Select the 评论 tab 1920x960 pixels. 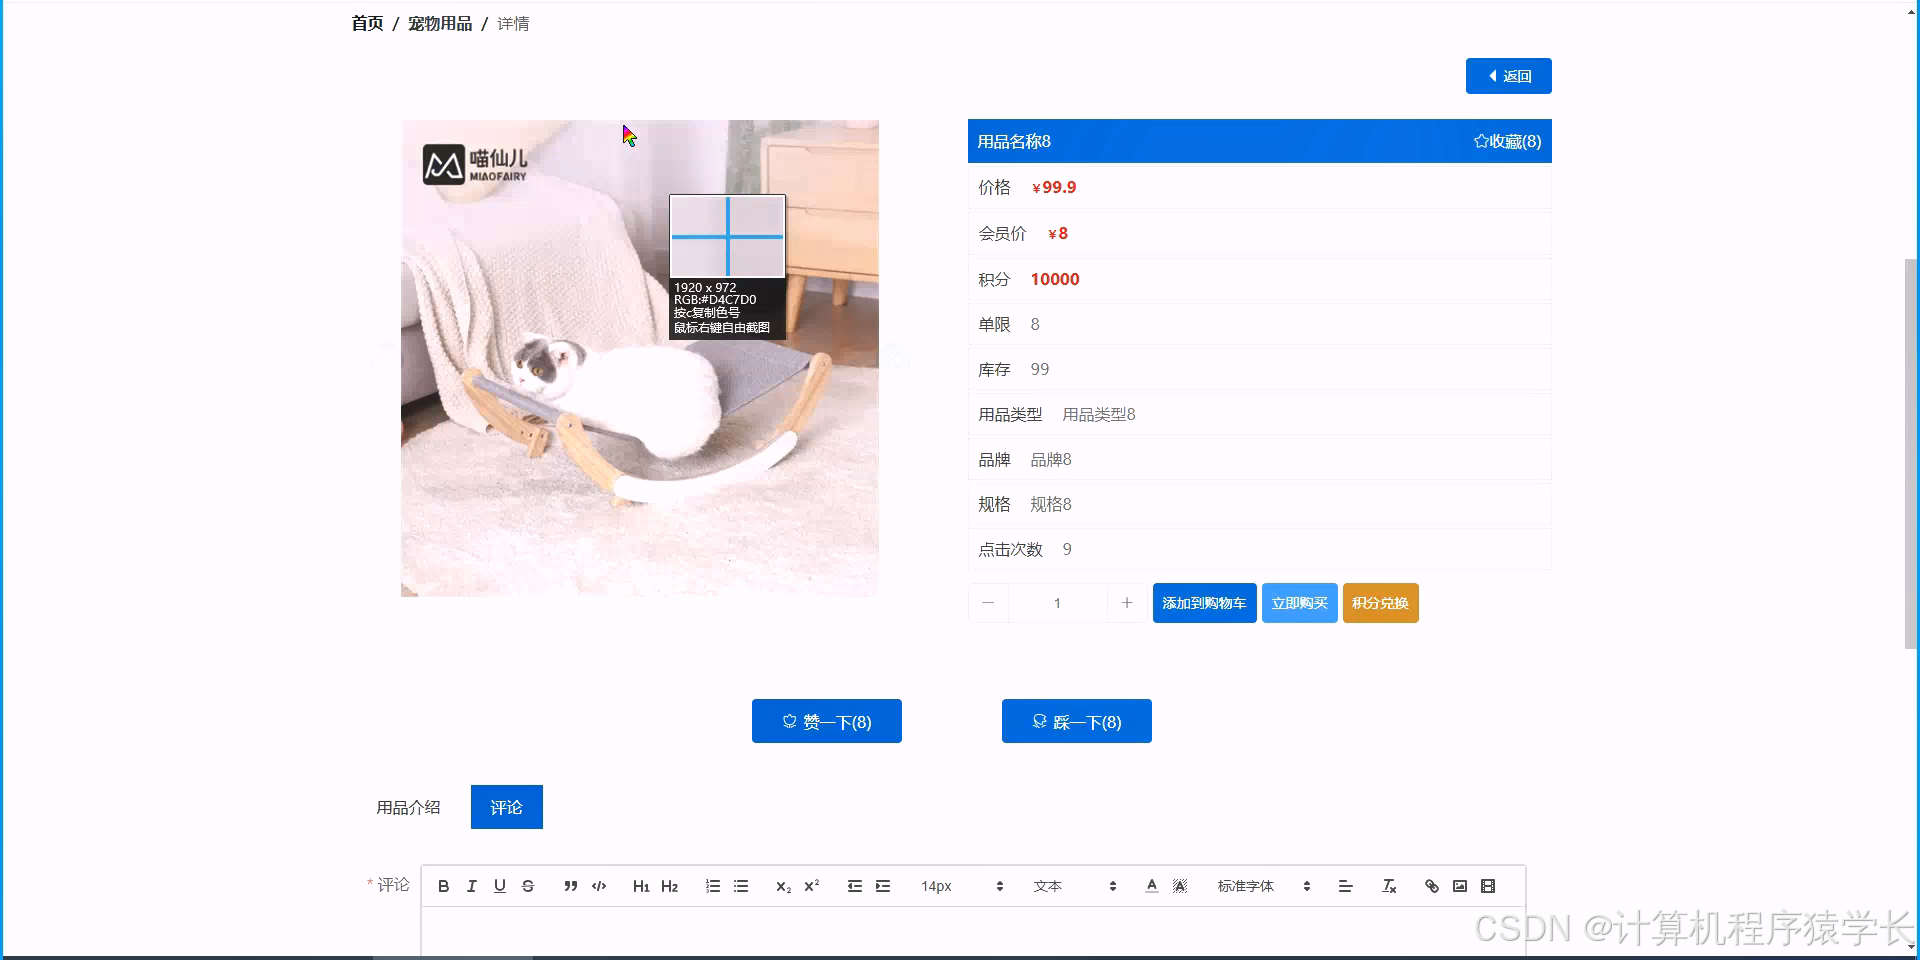[506, 807]
